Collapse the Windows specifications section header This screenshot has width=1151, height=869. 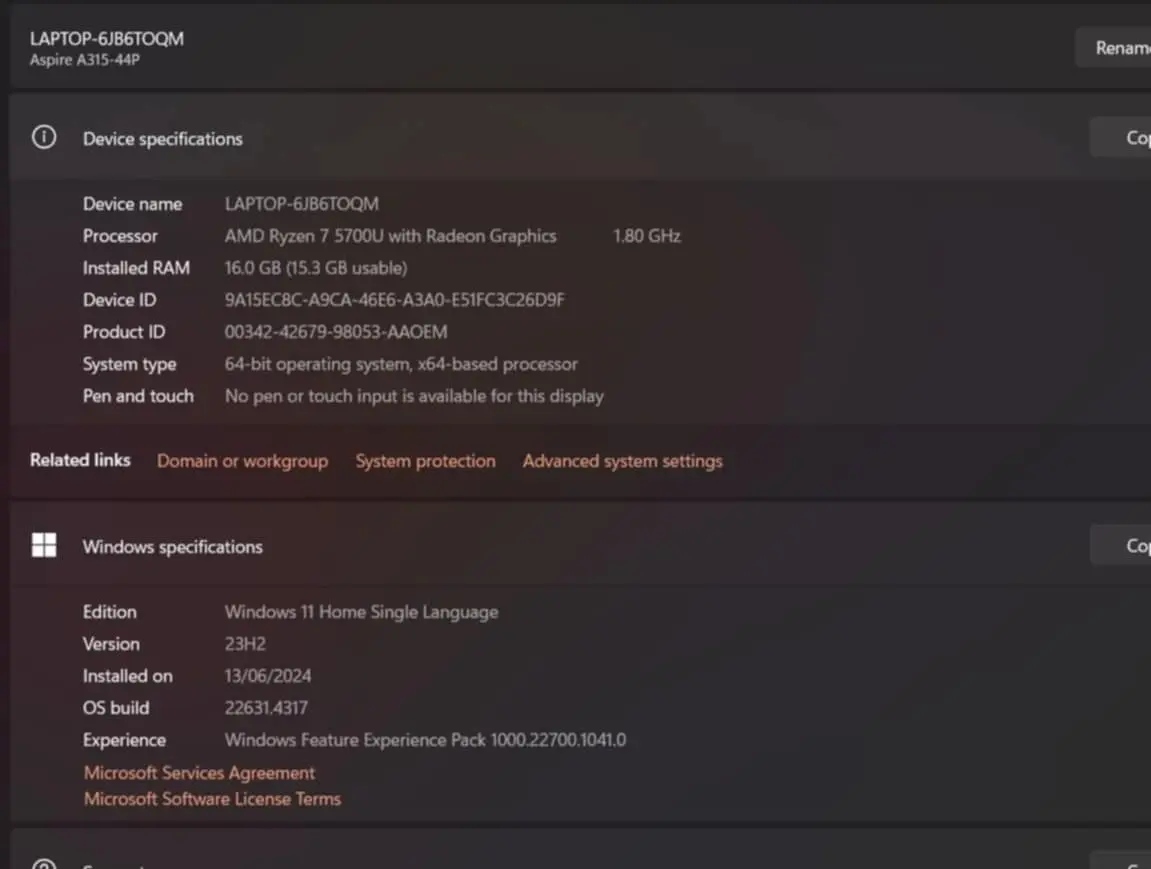pyautogui.click(x=580, y=545)
